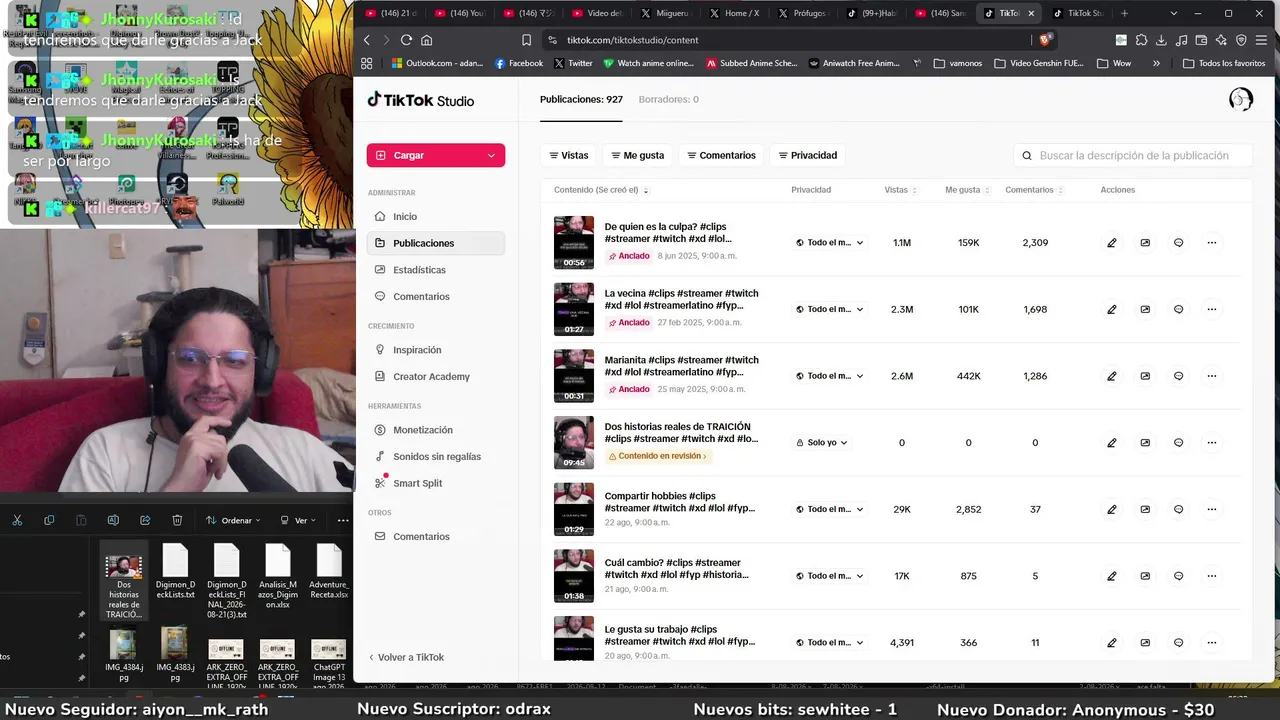
Task: Open the TikTok Studio profile avatar
Action: point(1241,99)
